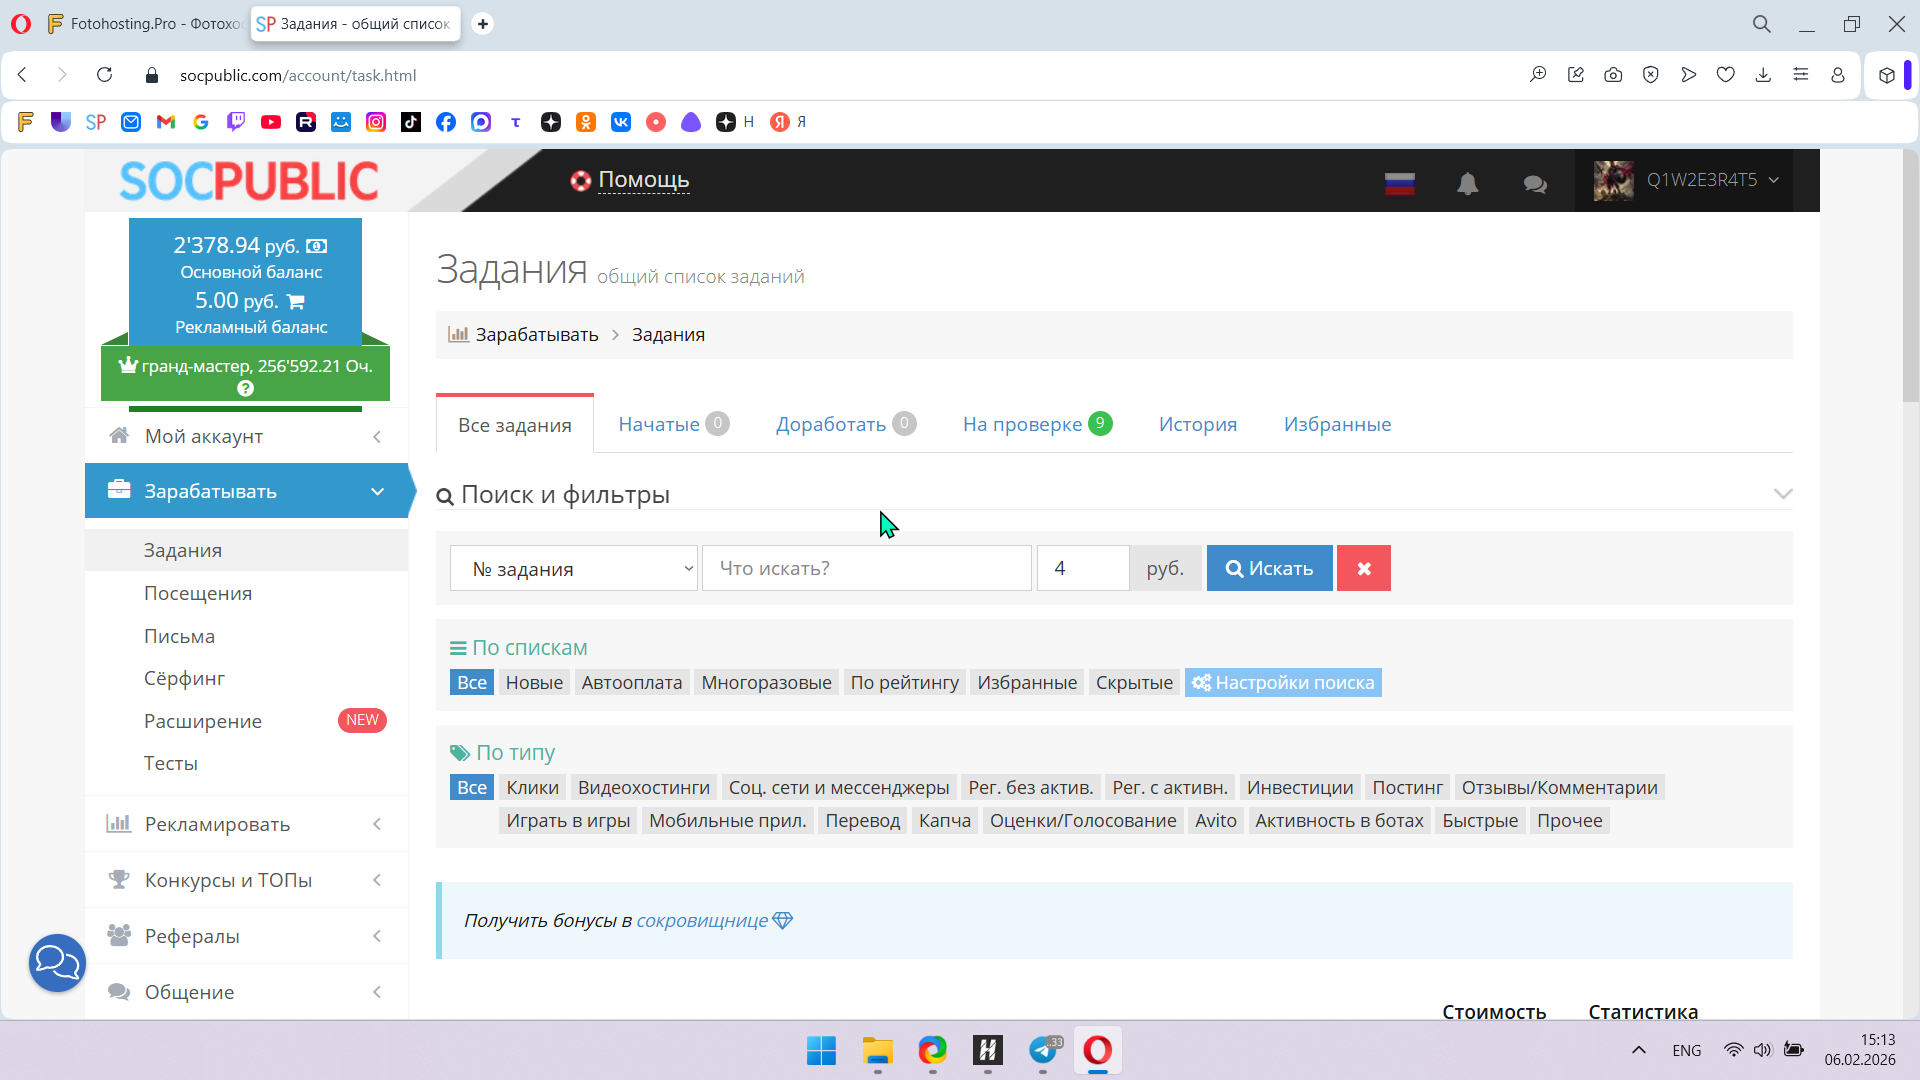Click the red clear search X button

pyautogui.click(x=1363, y=568)
